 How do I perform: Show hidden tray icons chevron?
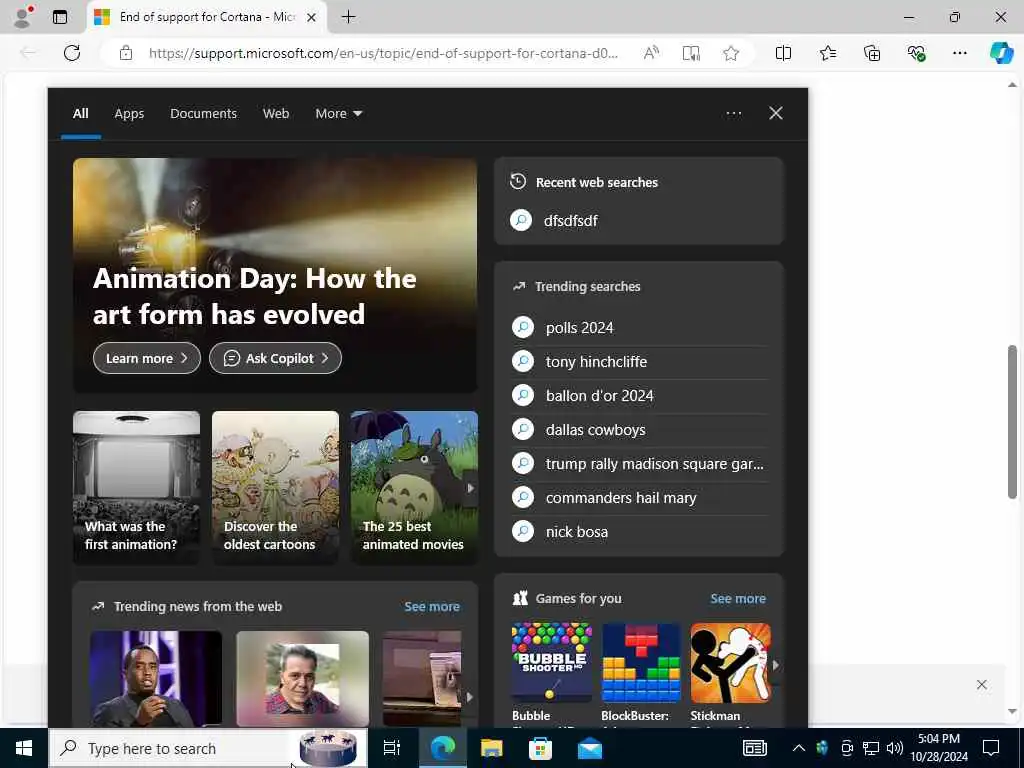click(x=799, y=748)
